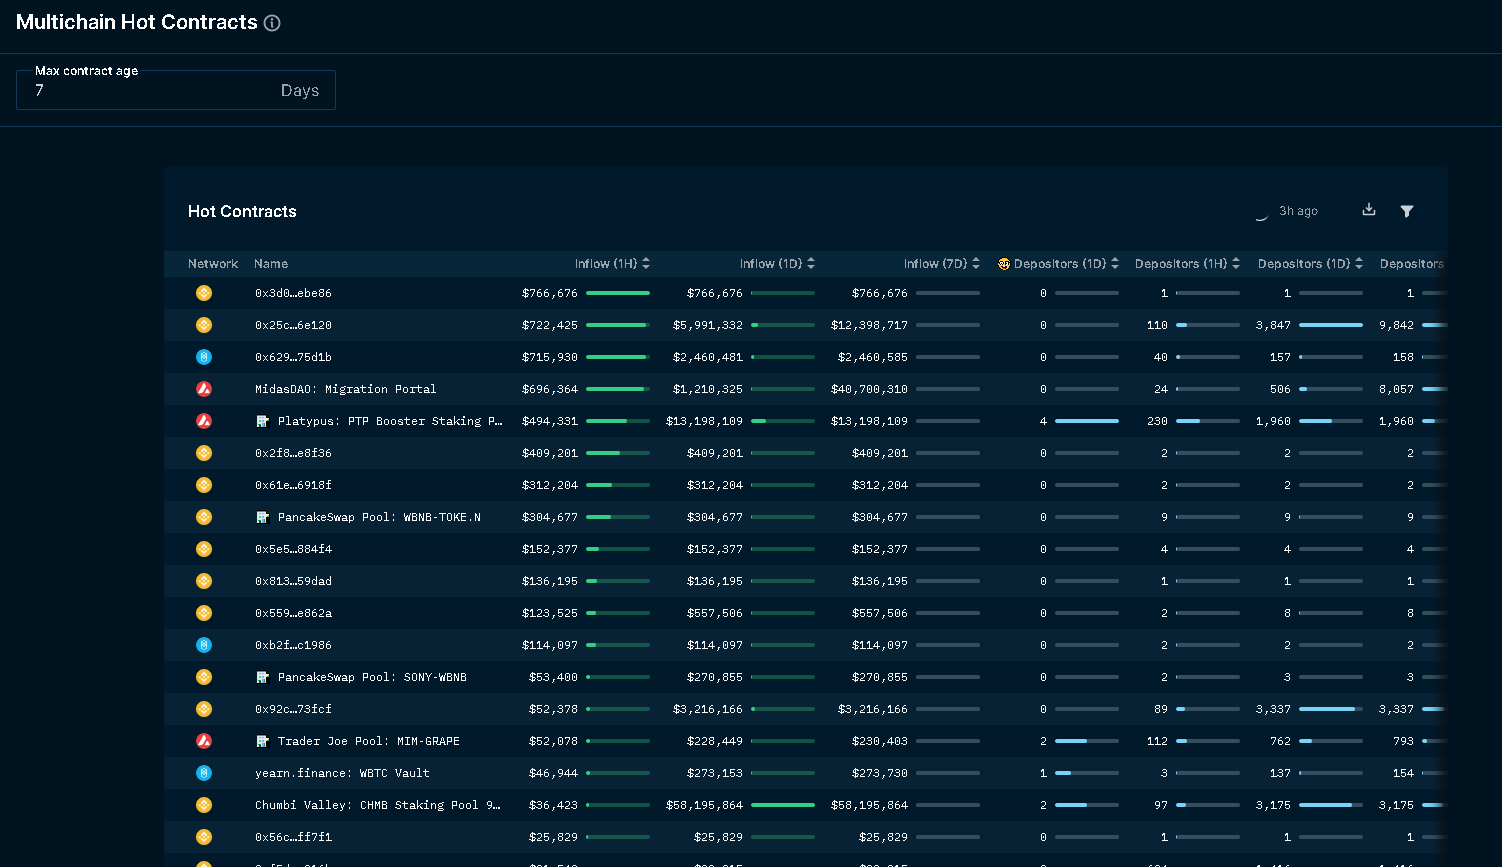This screenshot has width=1502, height=867.
Task: Sort by Depositors (1H) column
Action: 1188,264
